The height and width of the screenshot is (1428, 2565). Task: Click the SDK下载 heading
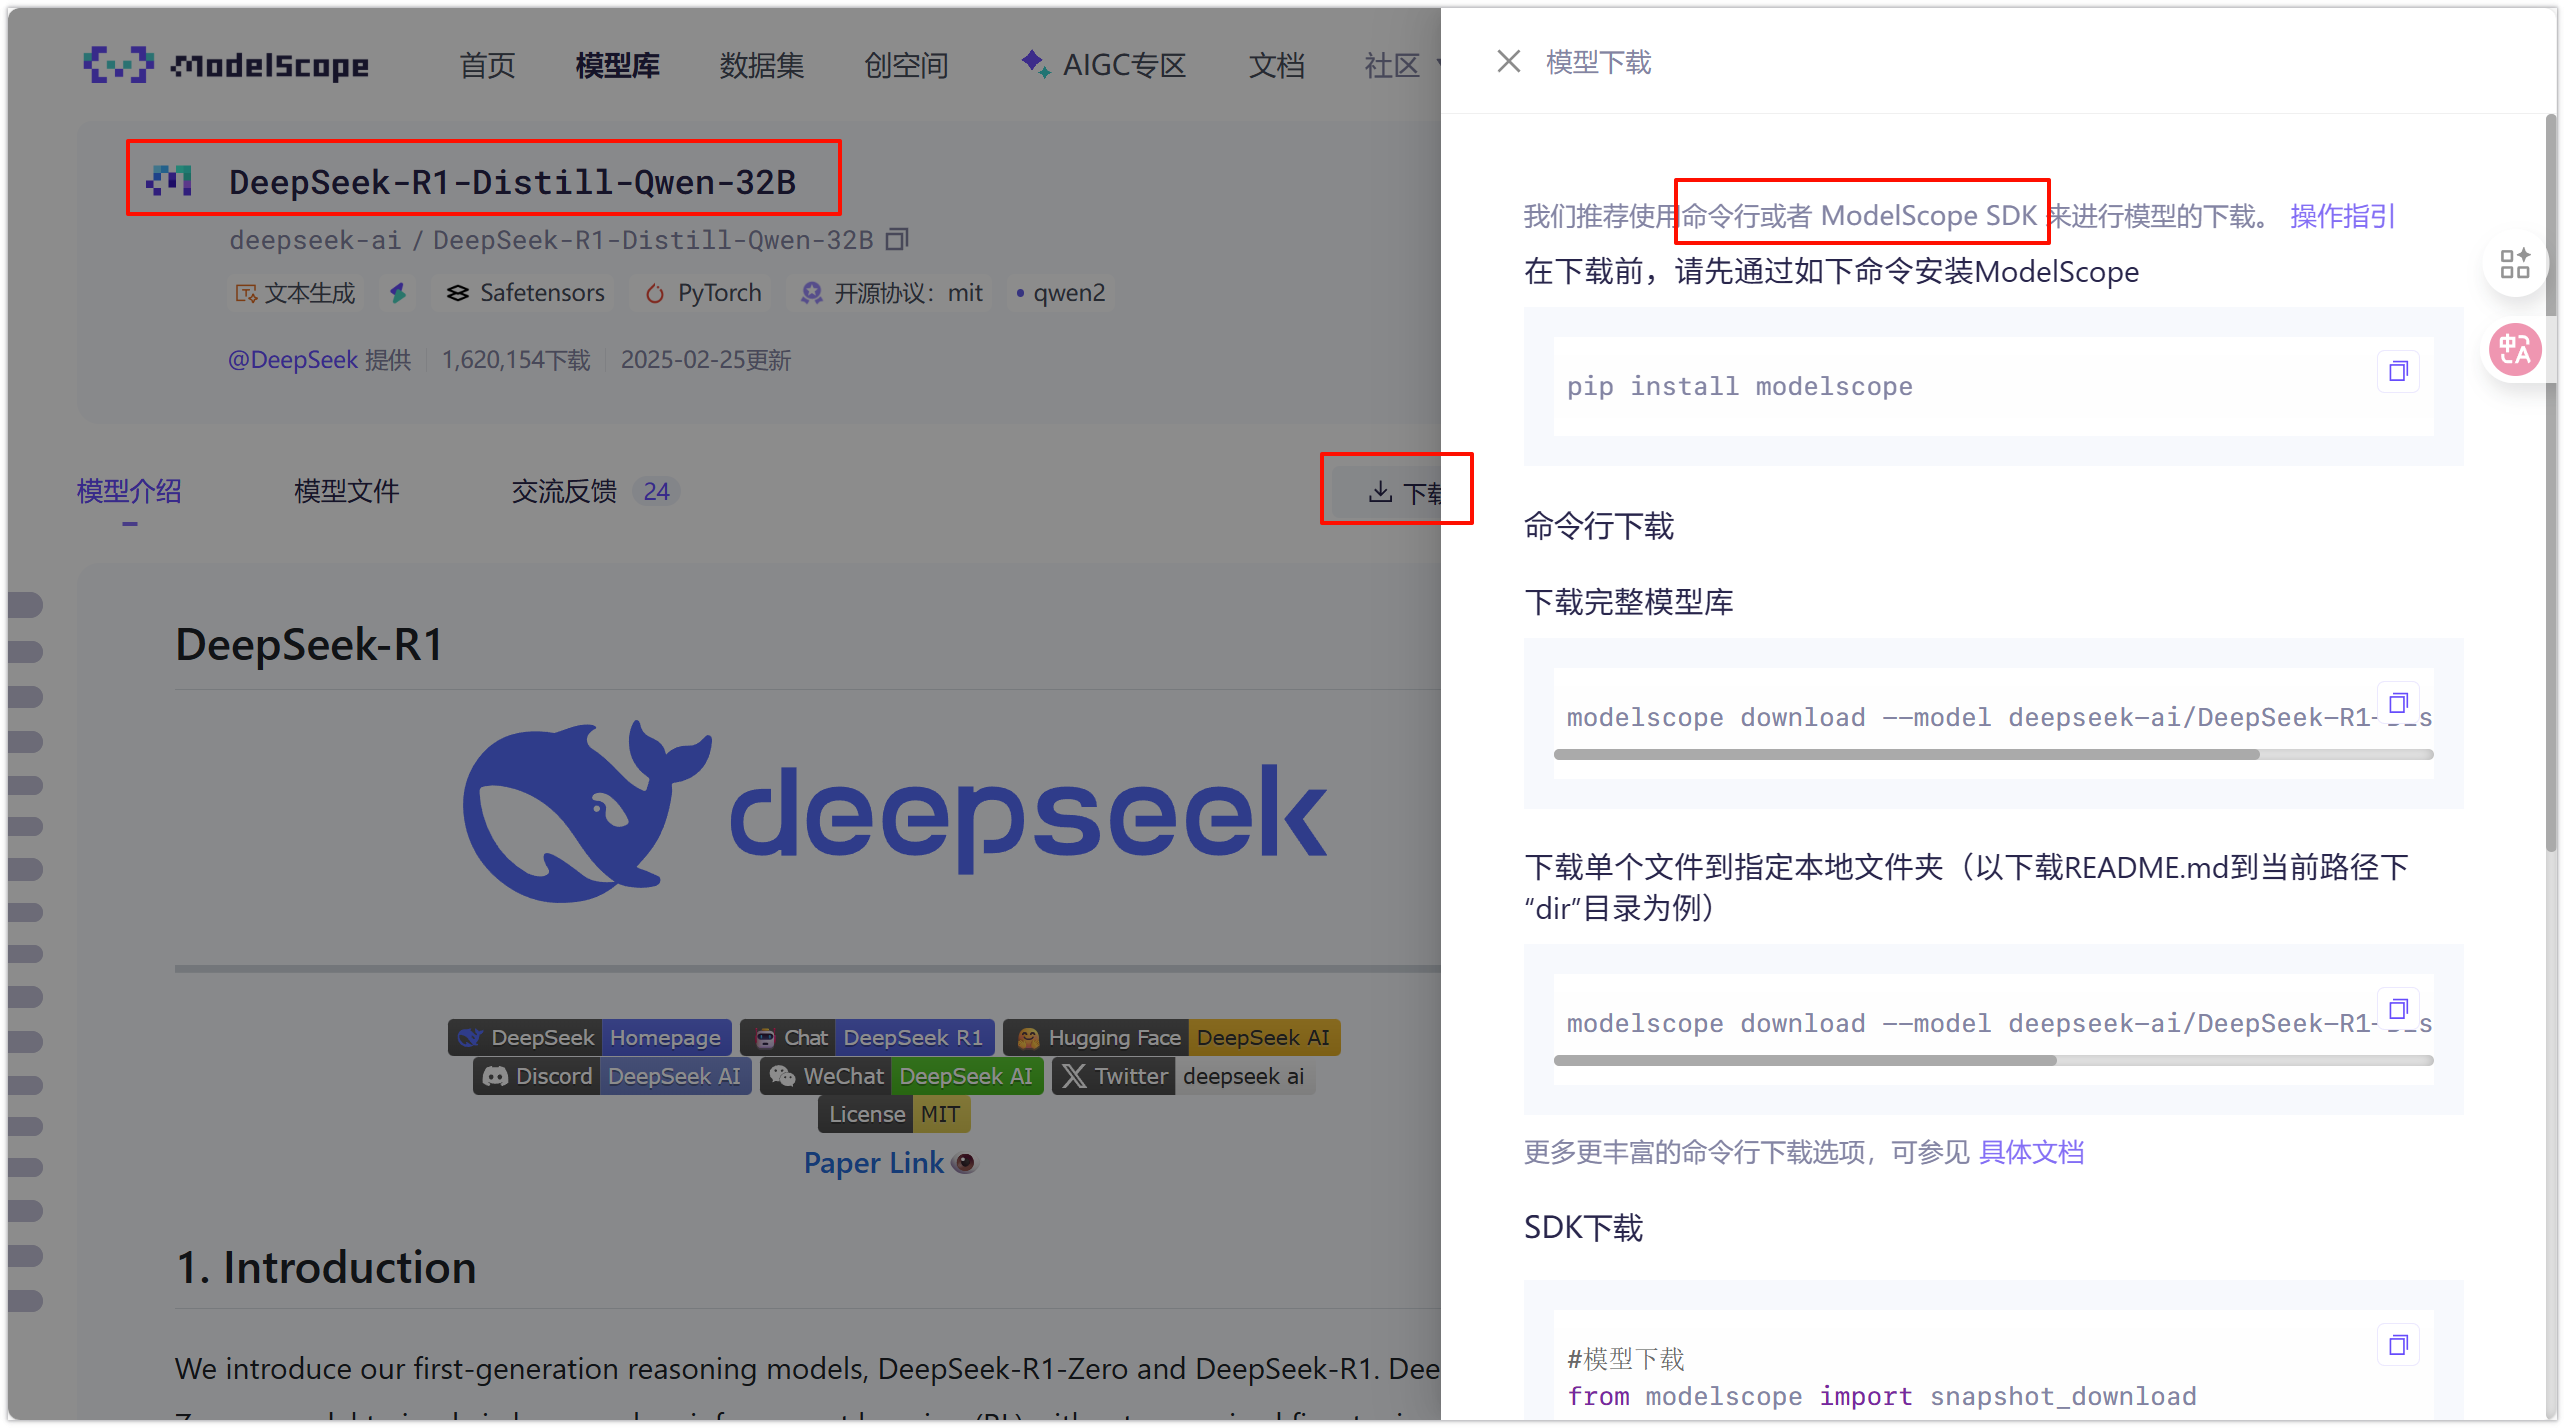coord(1583,1228)
